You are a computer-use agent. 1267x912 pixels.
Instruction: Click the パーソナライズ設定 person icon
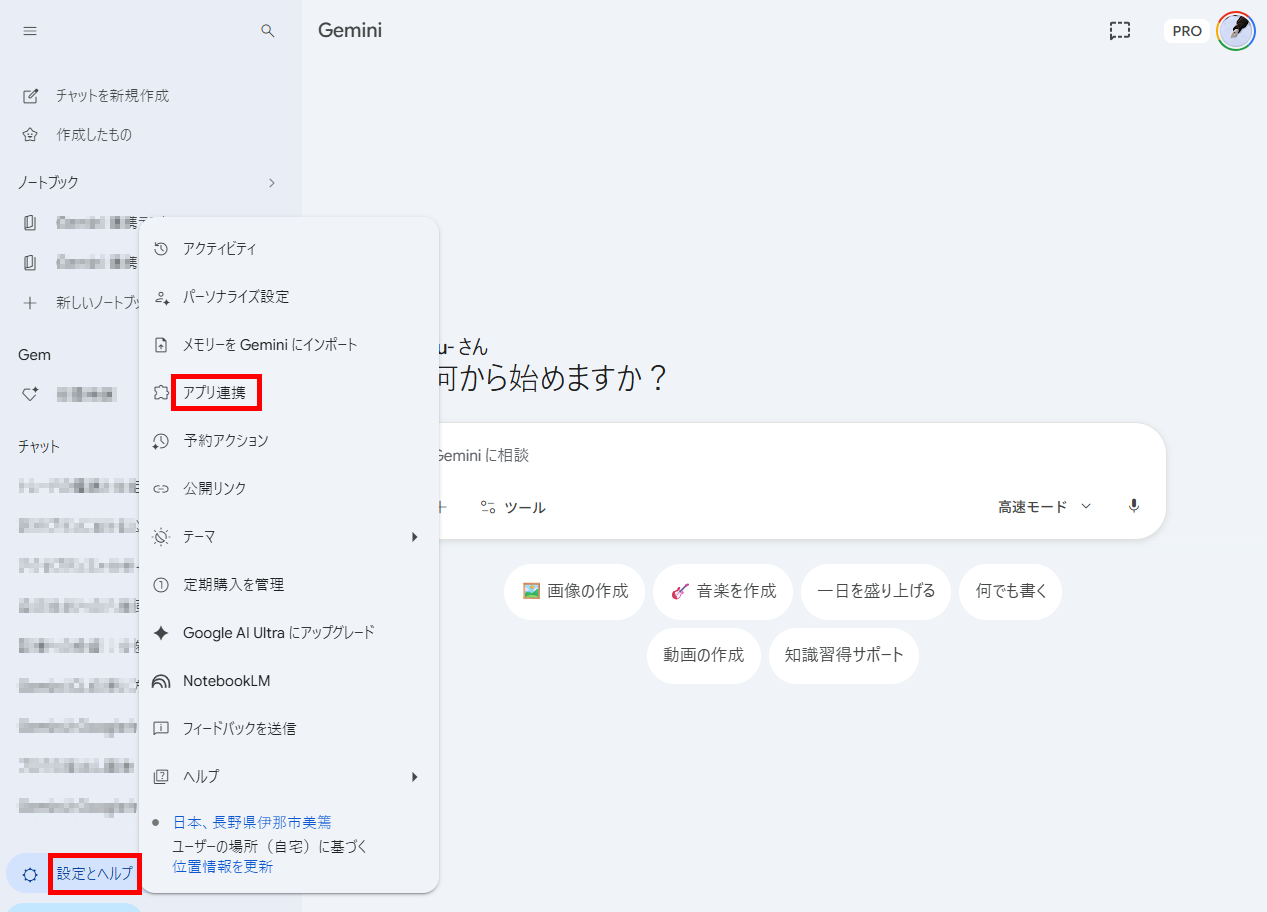click(161, 297)
